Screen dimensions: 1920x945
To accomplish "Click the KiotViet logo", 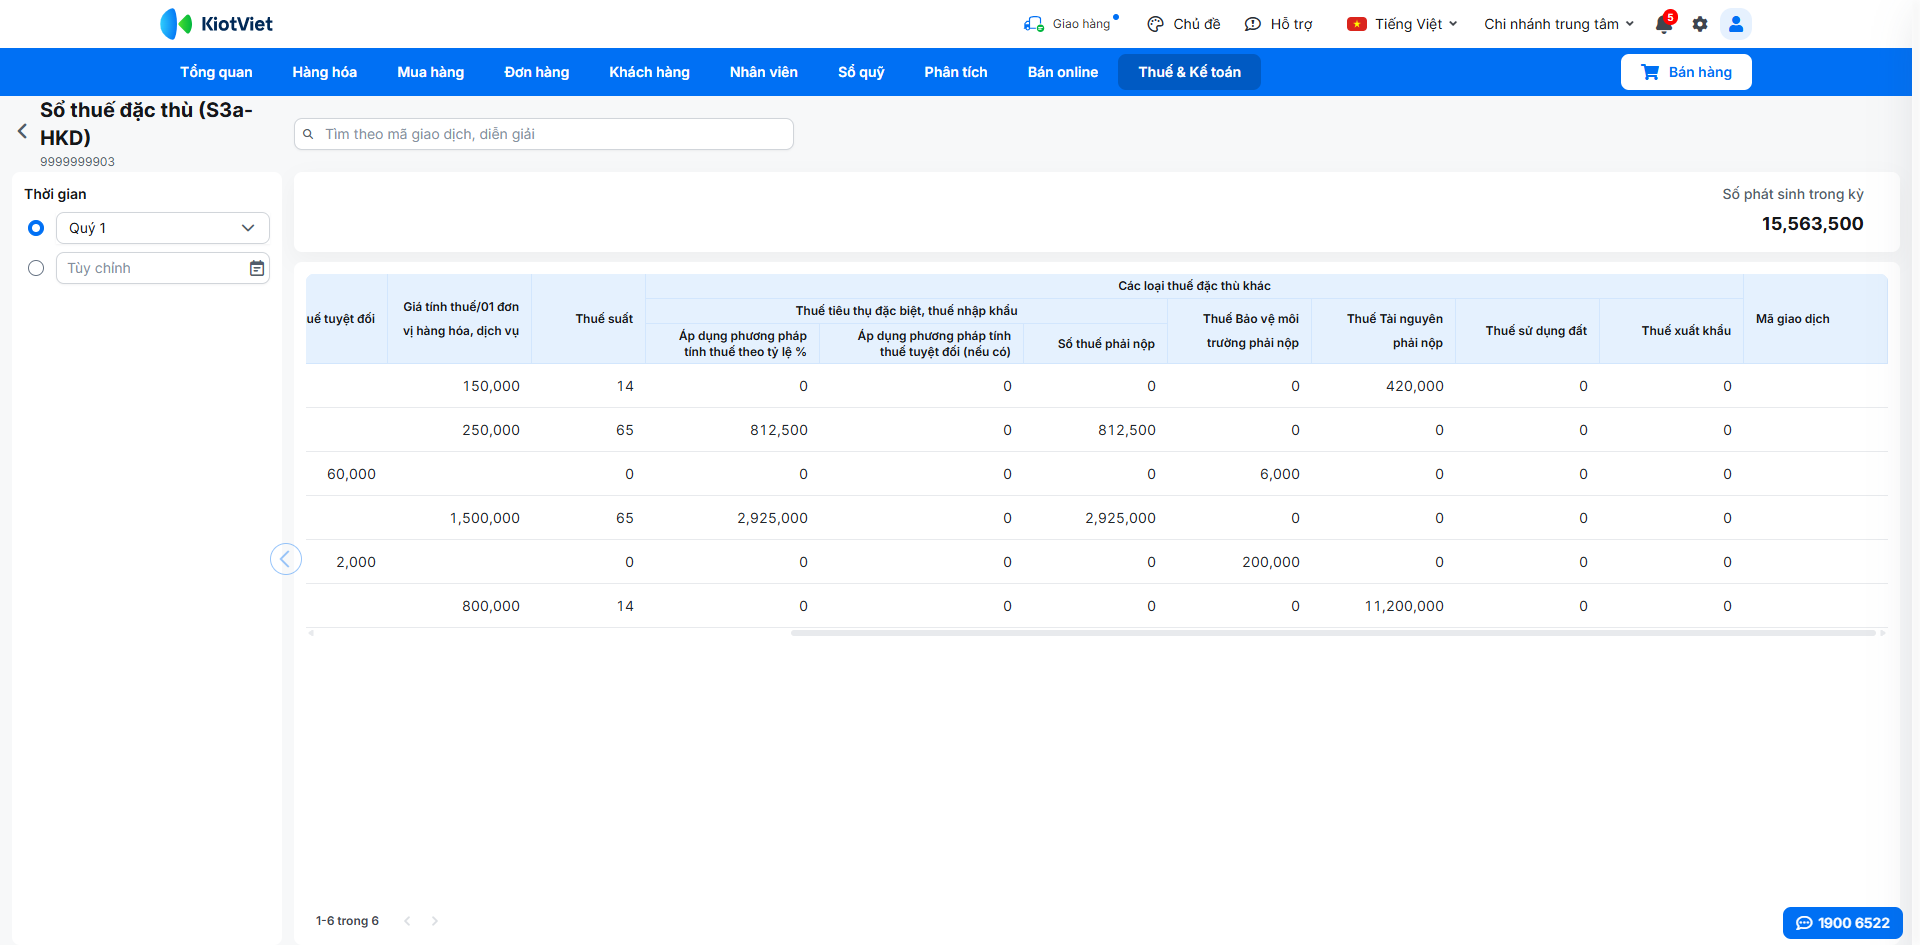I will (217, 24).
